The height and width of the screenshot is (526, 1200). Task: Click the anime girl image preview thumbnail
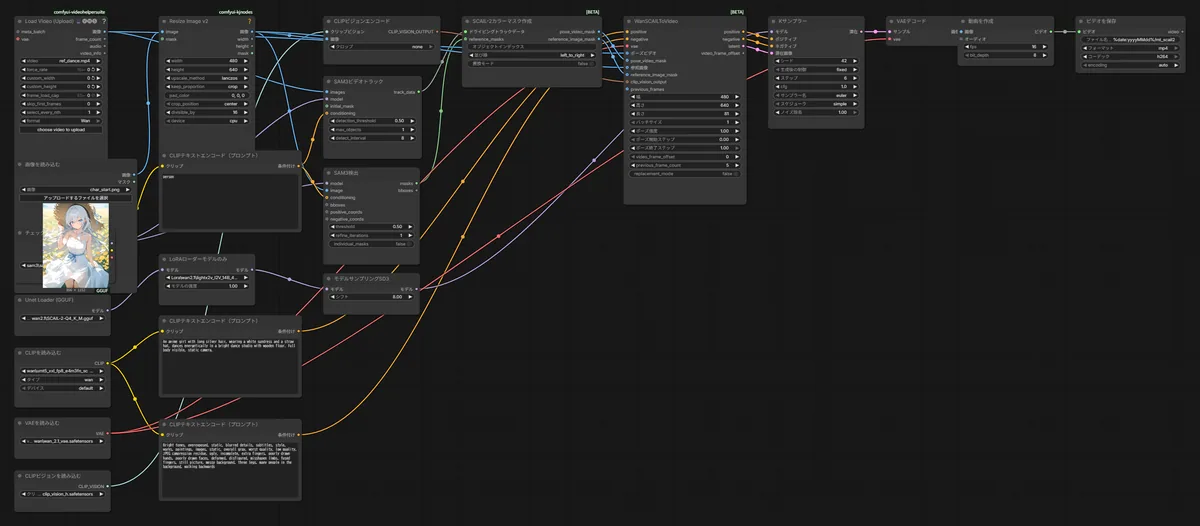tap(77, 244)
